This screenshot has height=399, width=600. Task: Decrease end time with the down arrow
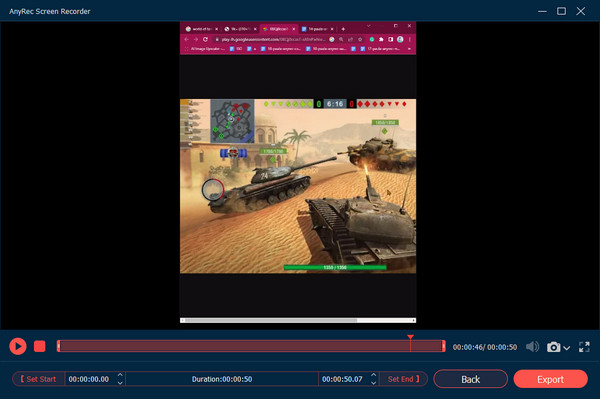(373, 383)
